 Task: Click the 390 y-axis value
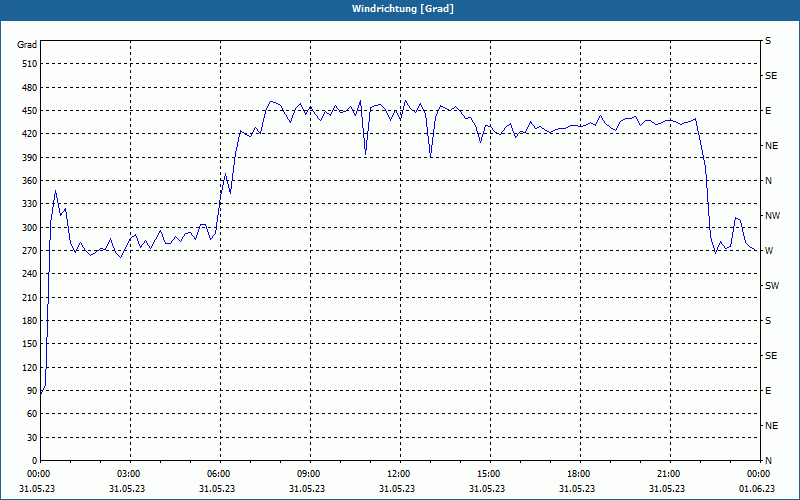(30, 158)
